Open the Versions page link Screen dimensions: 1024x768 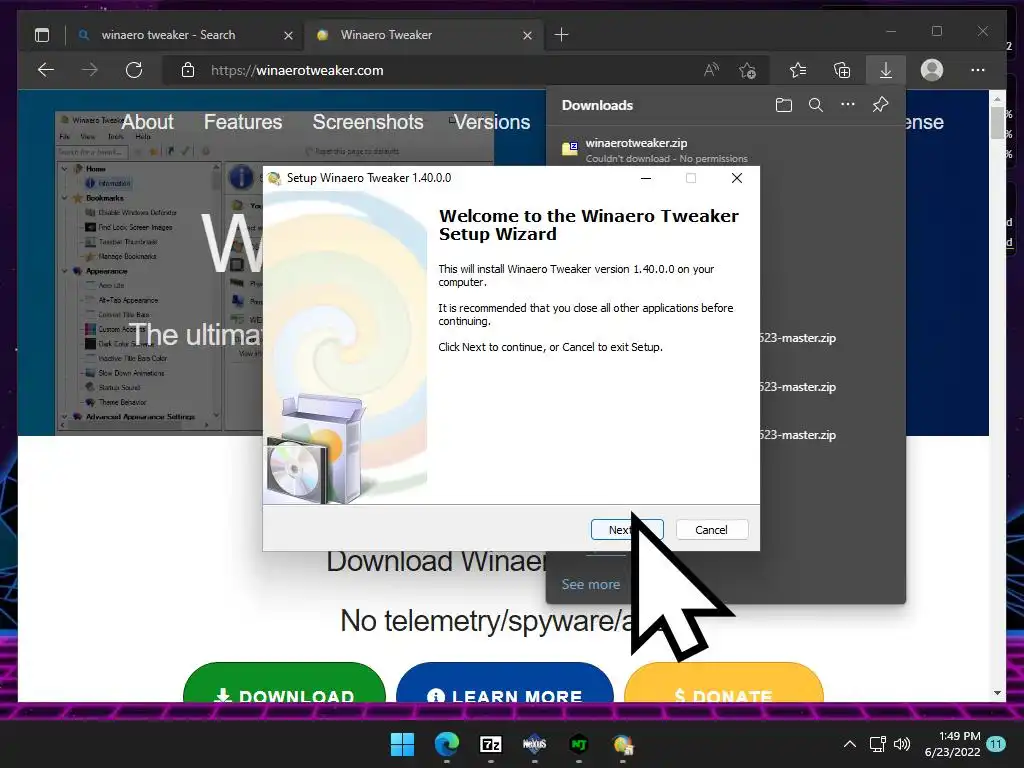click(x=492, y=122)
